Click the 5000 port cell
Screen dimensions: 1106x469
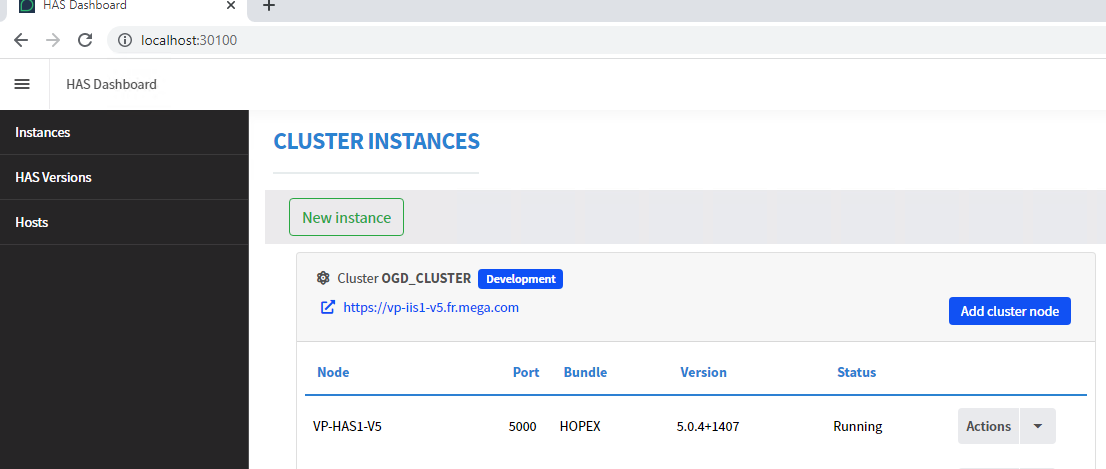point(523,427)
